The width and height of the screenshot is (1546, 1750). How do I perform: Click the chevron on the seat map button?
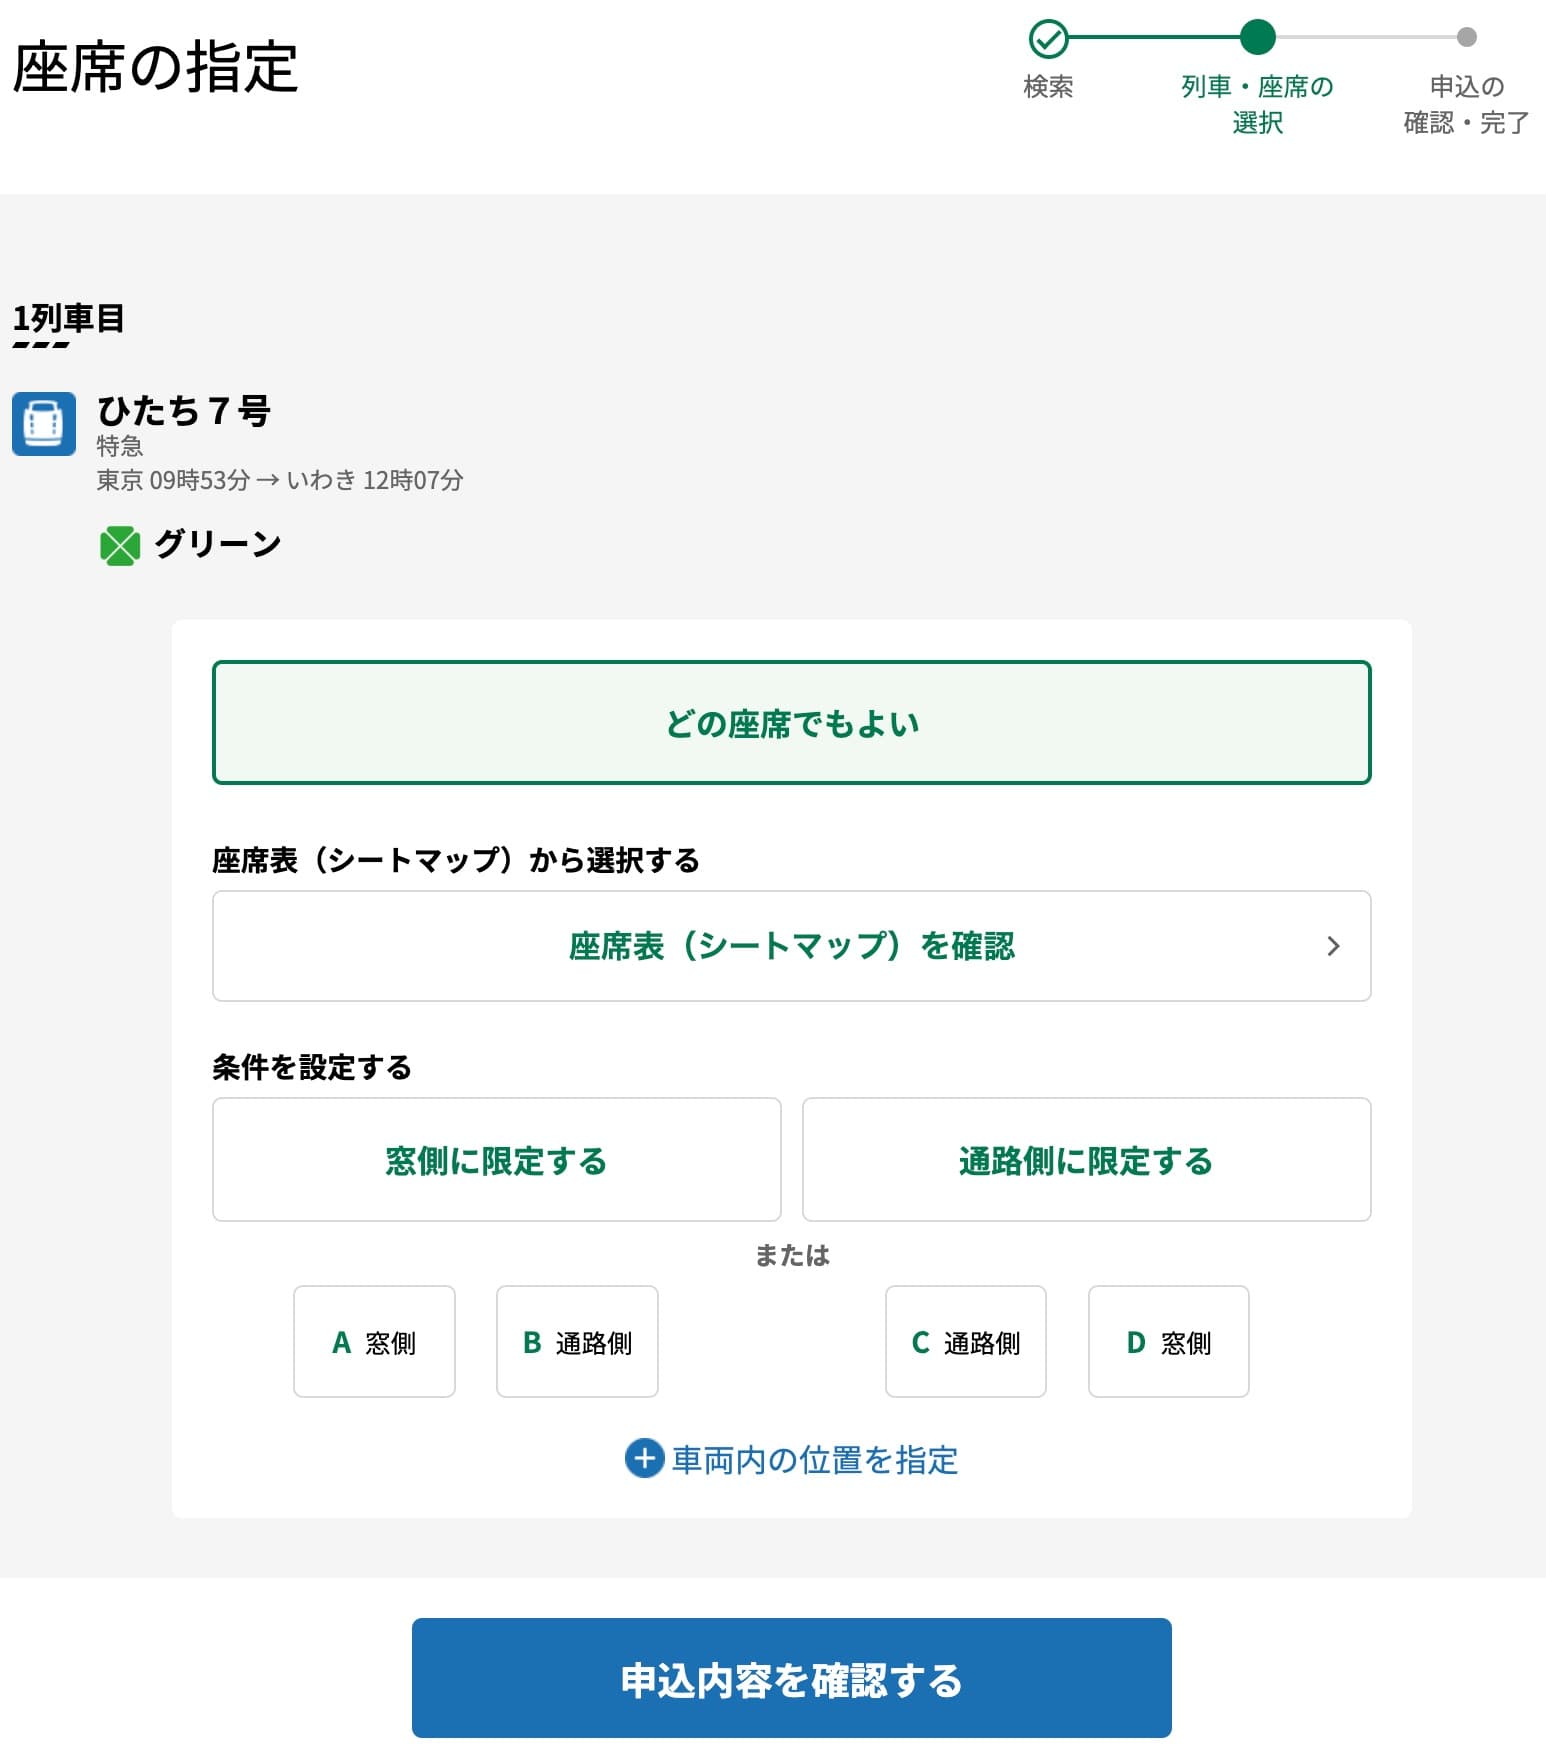[1332, 946]
